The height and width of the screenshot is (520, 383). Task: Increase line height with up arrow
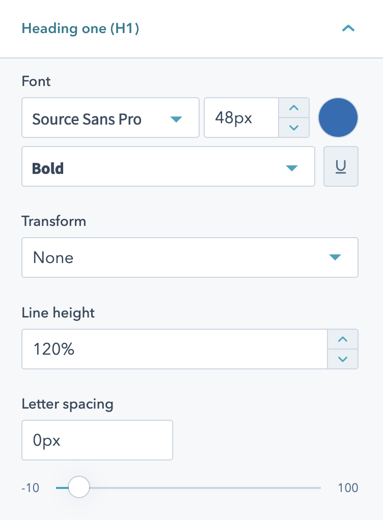(x=343, y=339)
